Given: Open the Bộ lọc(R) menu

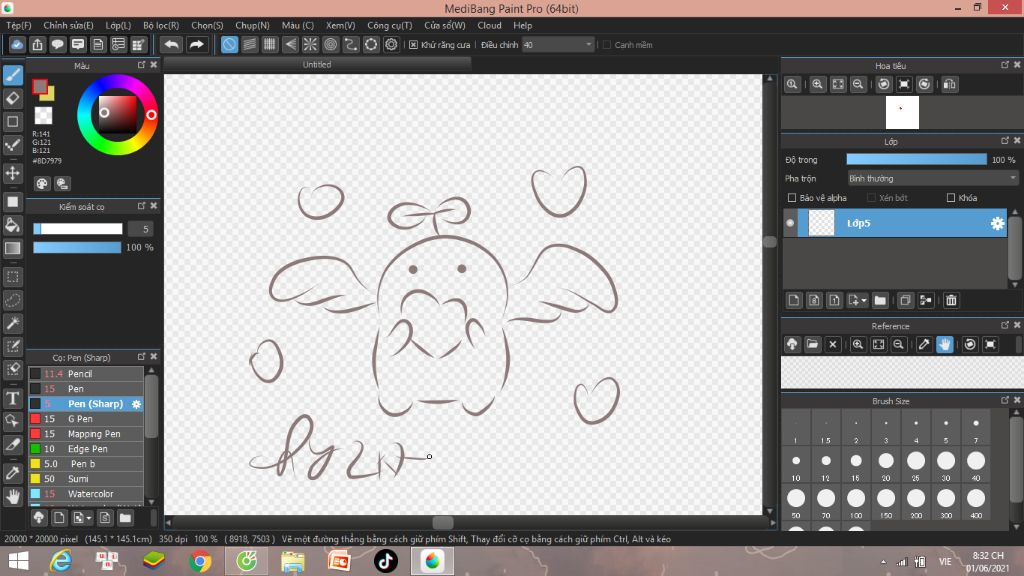Looking at the screenshot, I should coord(161,25).
